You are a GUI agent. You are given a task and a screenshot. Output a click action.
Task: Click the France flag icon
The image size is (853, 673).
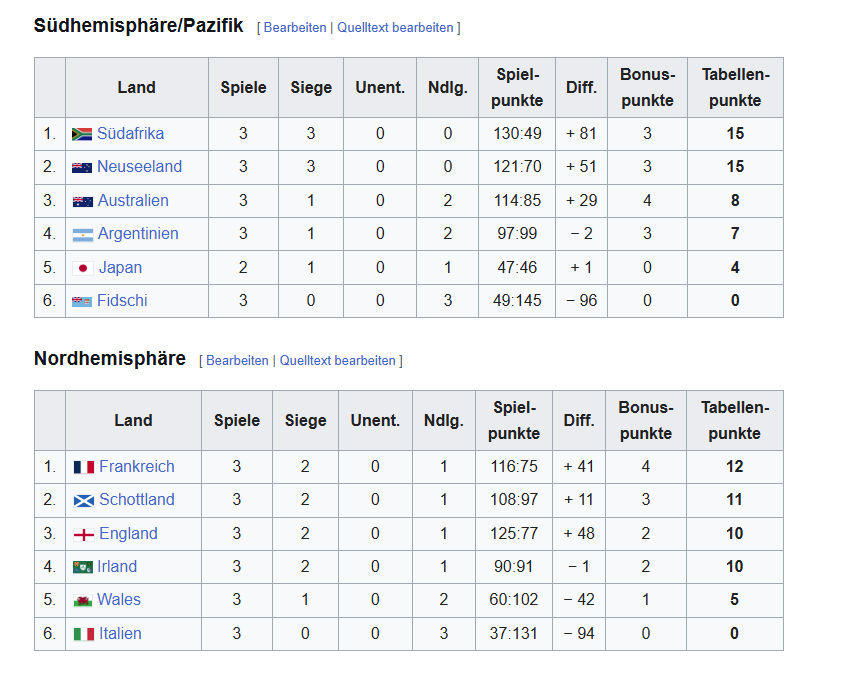tap(84, 467)
